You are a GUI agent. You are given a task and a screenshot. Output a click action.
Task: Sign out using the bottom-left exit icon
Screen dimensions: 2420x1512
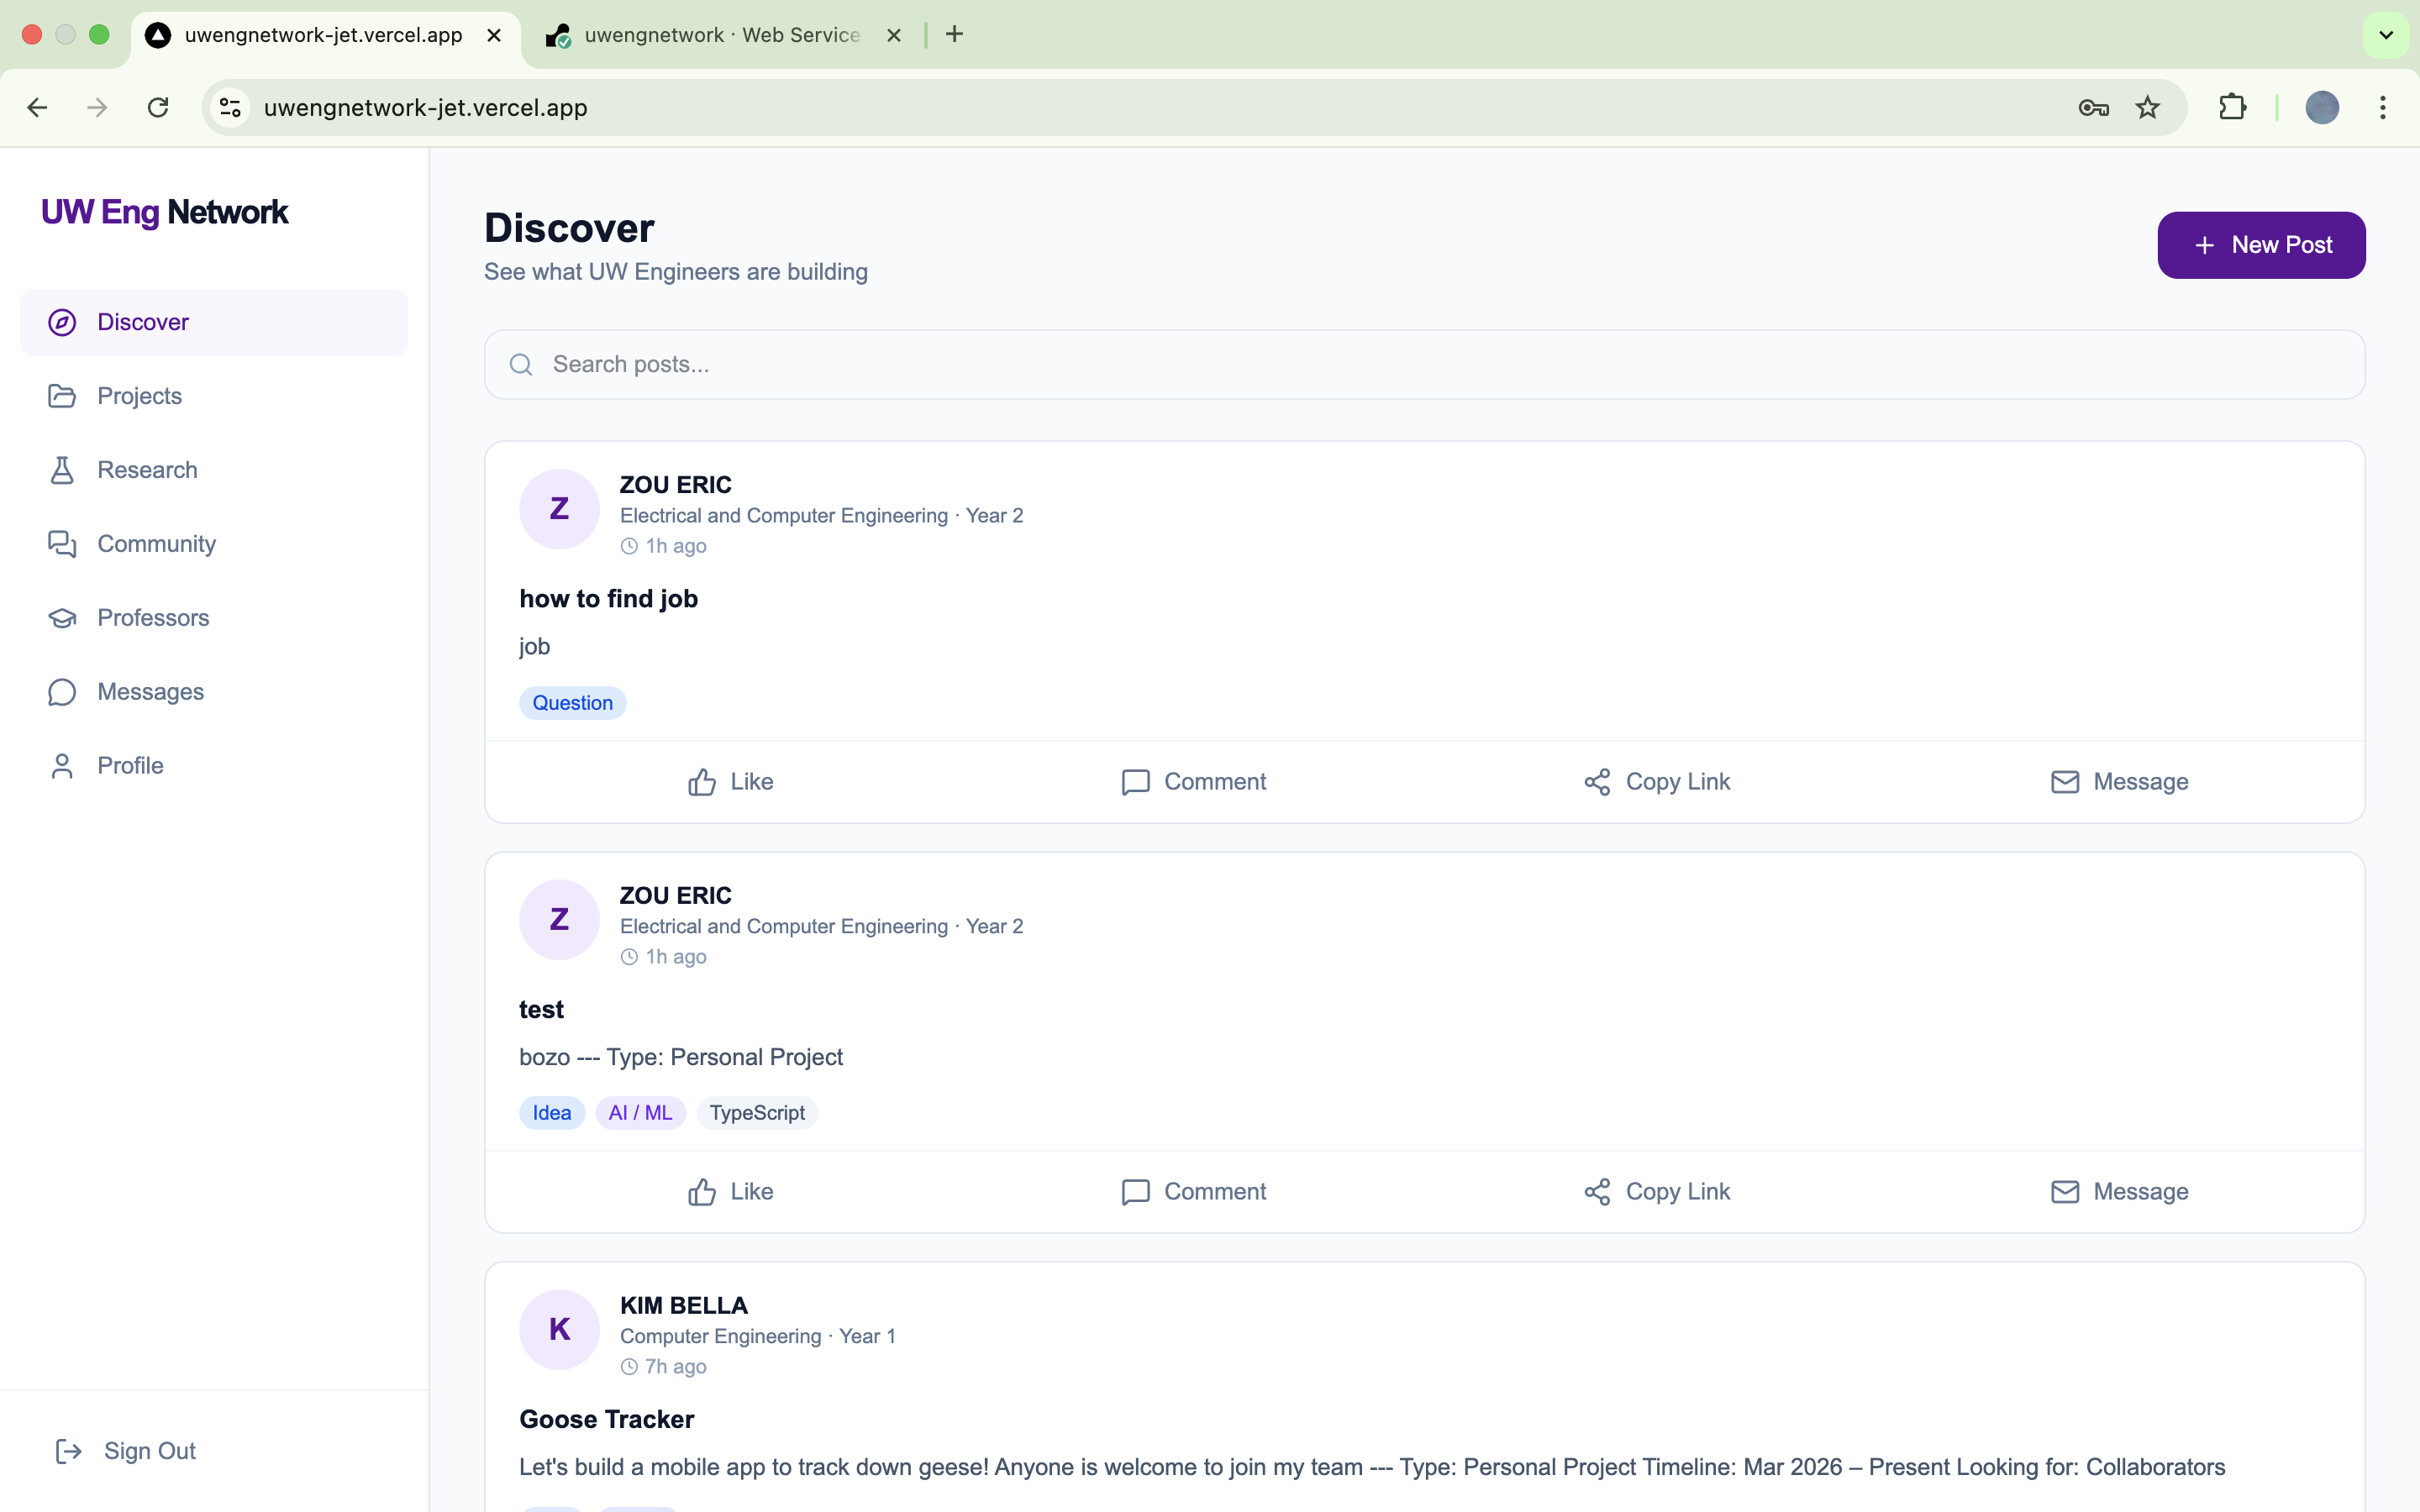click(x=68, y=1451)
